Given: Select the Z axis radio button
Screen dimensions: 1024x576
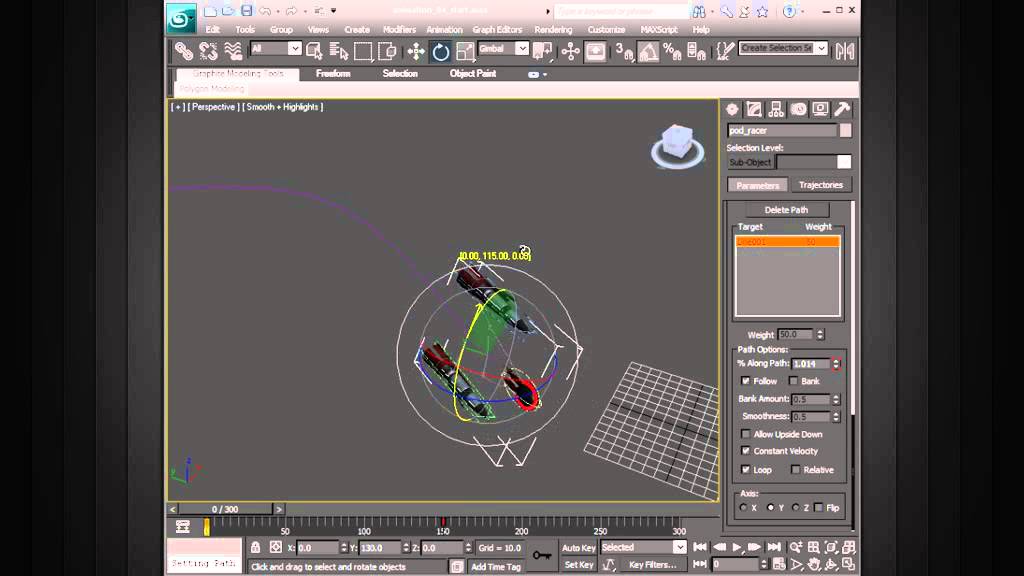Looking at the screenshot, I should tap(795, 507).
